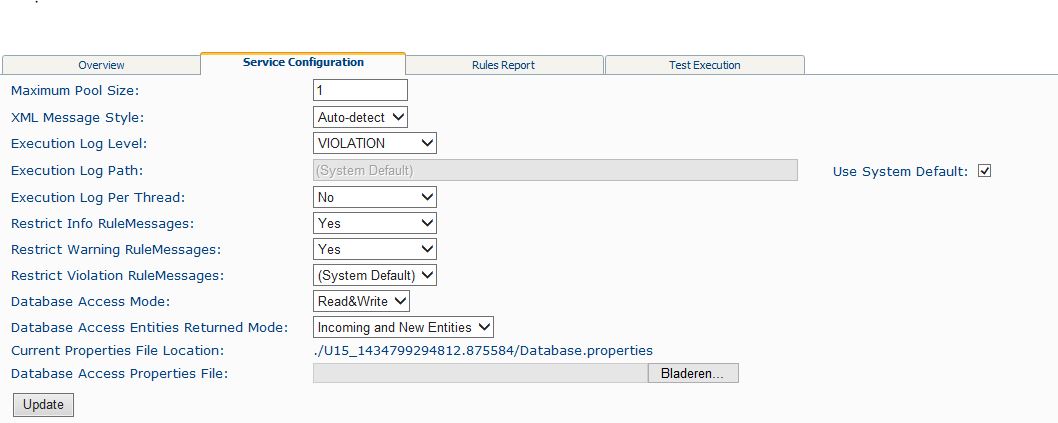Click the disabled Execution Log Path field
Viewport: 1058px width, 423px height.
[x=555, y=170]
